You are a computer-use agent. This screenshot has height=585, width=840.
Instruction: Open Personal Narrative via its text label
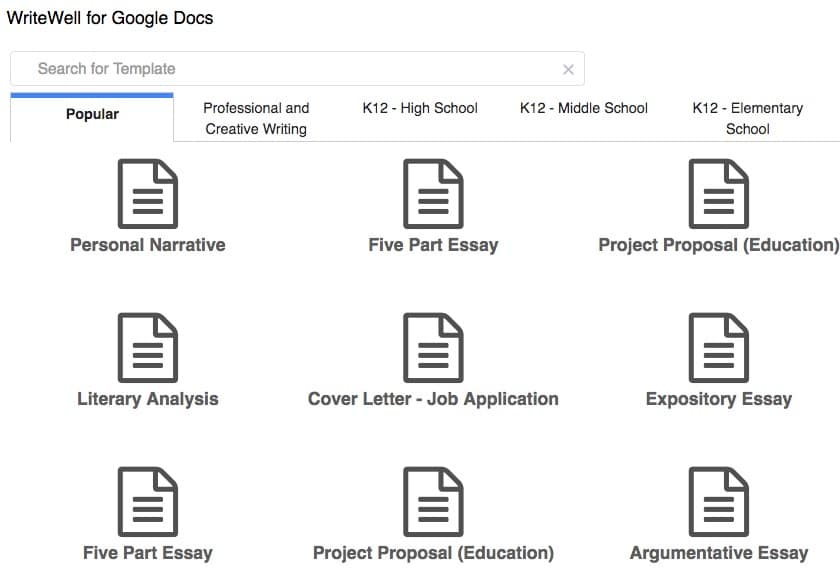(x=147, y=244)
